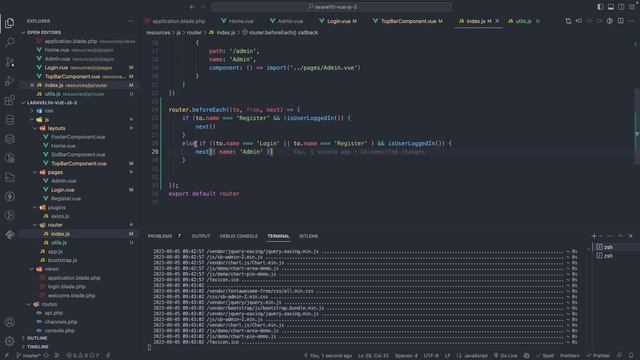Viewport: 640px width, 360px height.
Task: Open SidBarComponent.vue in layouts folder
Action: click(x=78, y=154)
